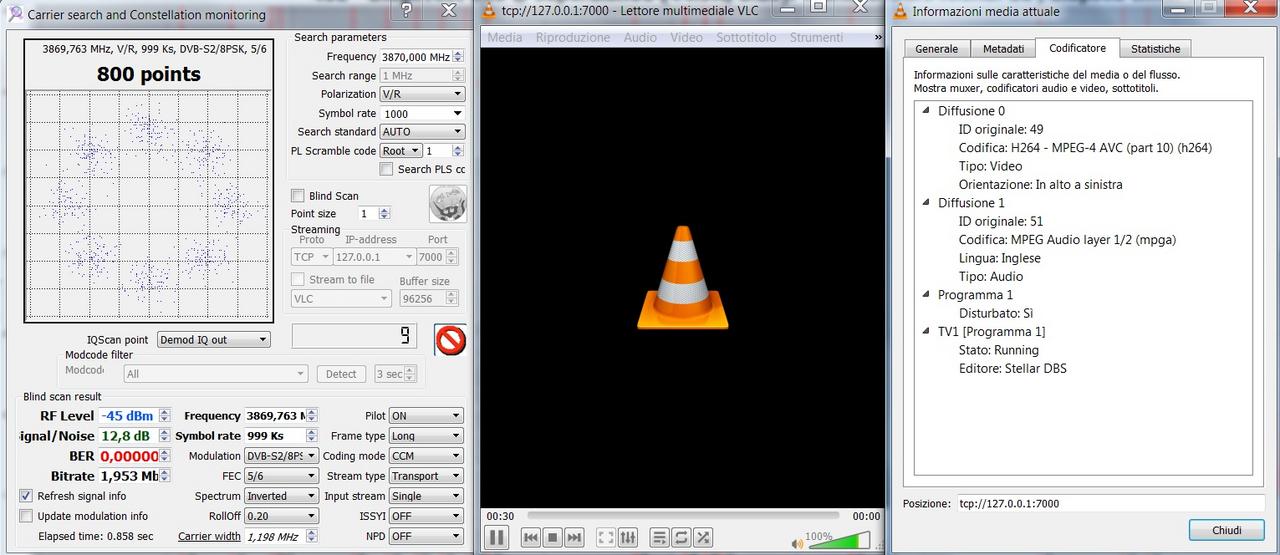Open the Stream type Transport dropdown

click(x=426, y=476)
